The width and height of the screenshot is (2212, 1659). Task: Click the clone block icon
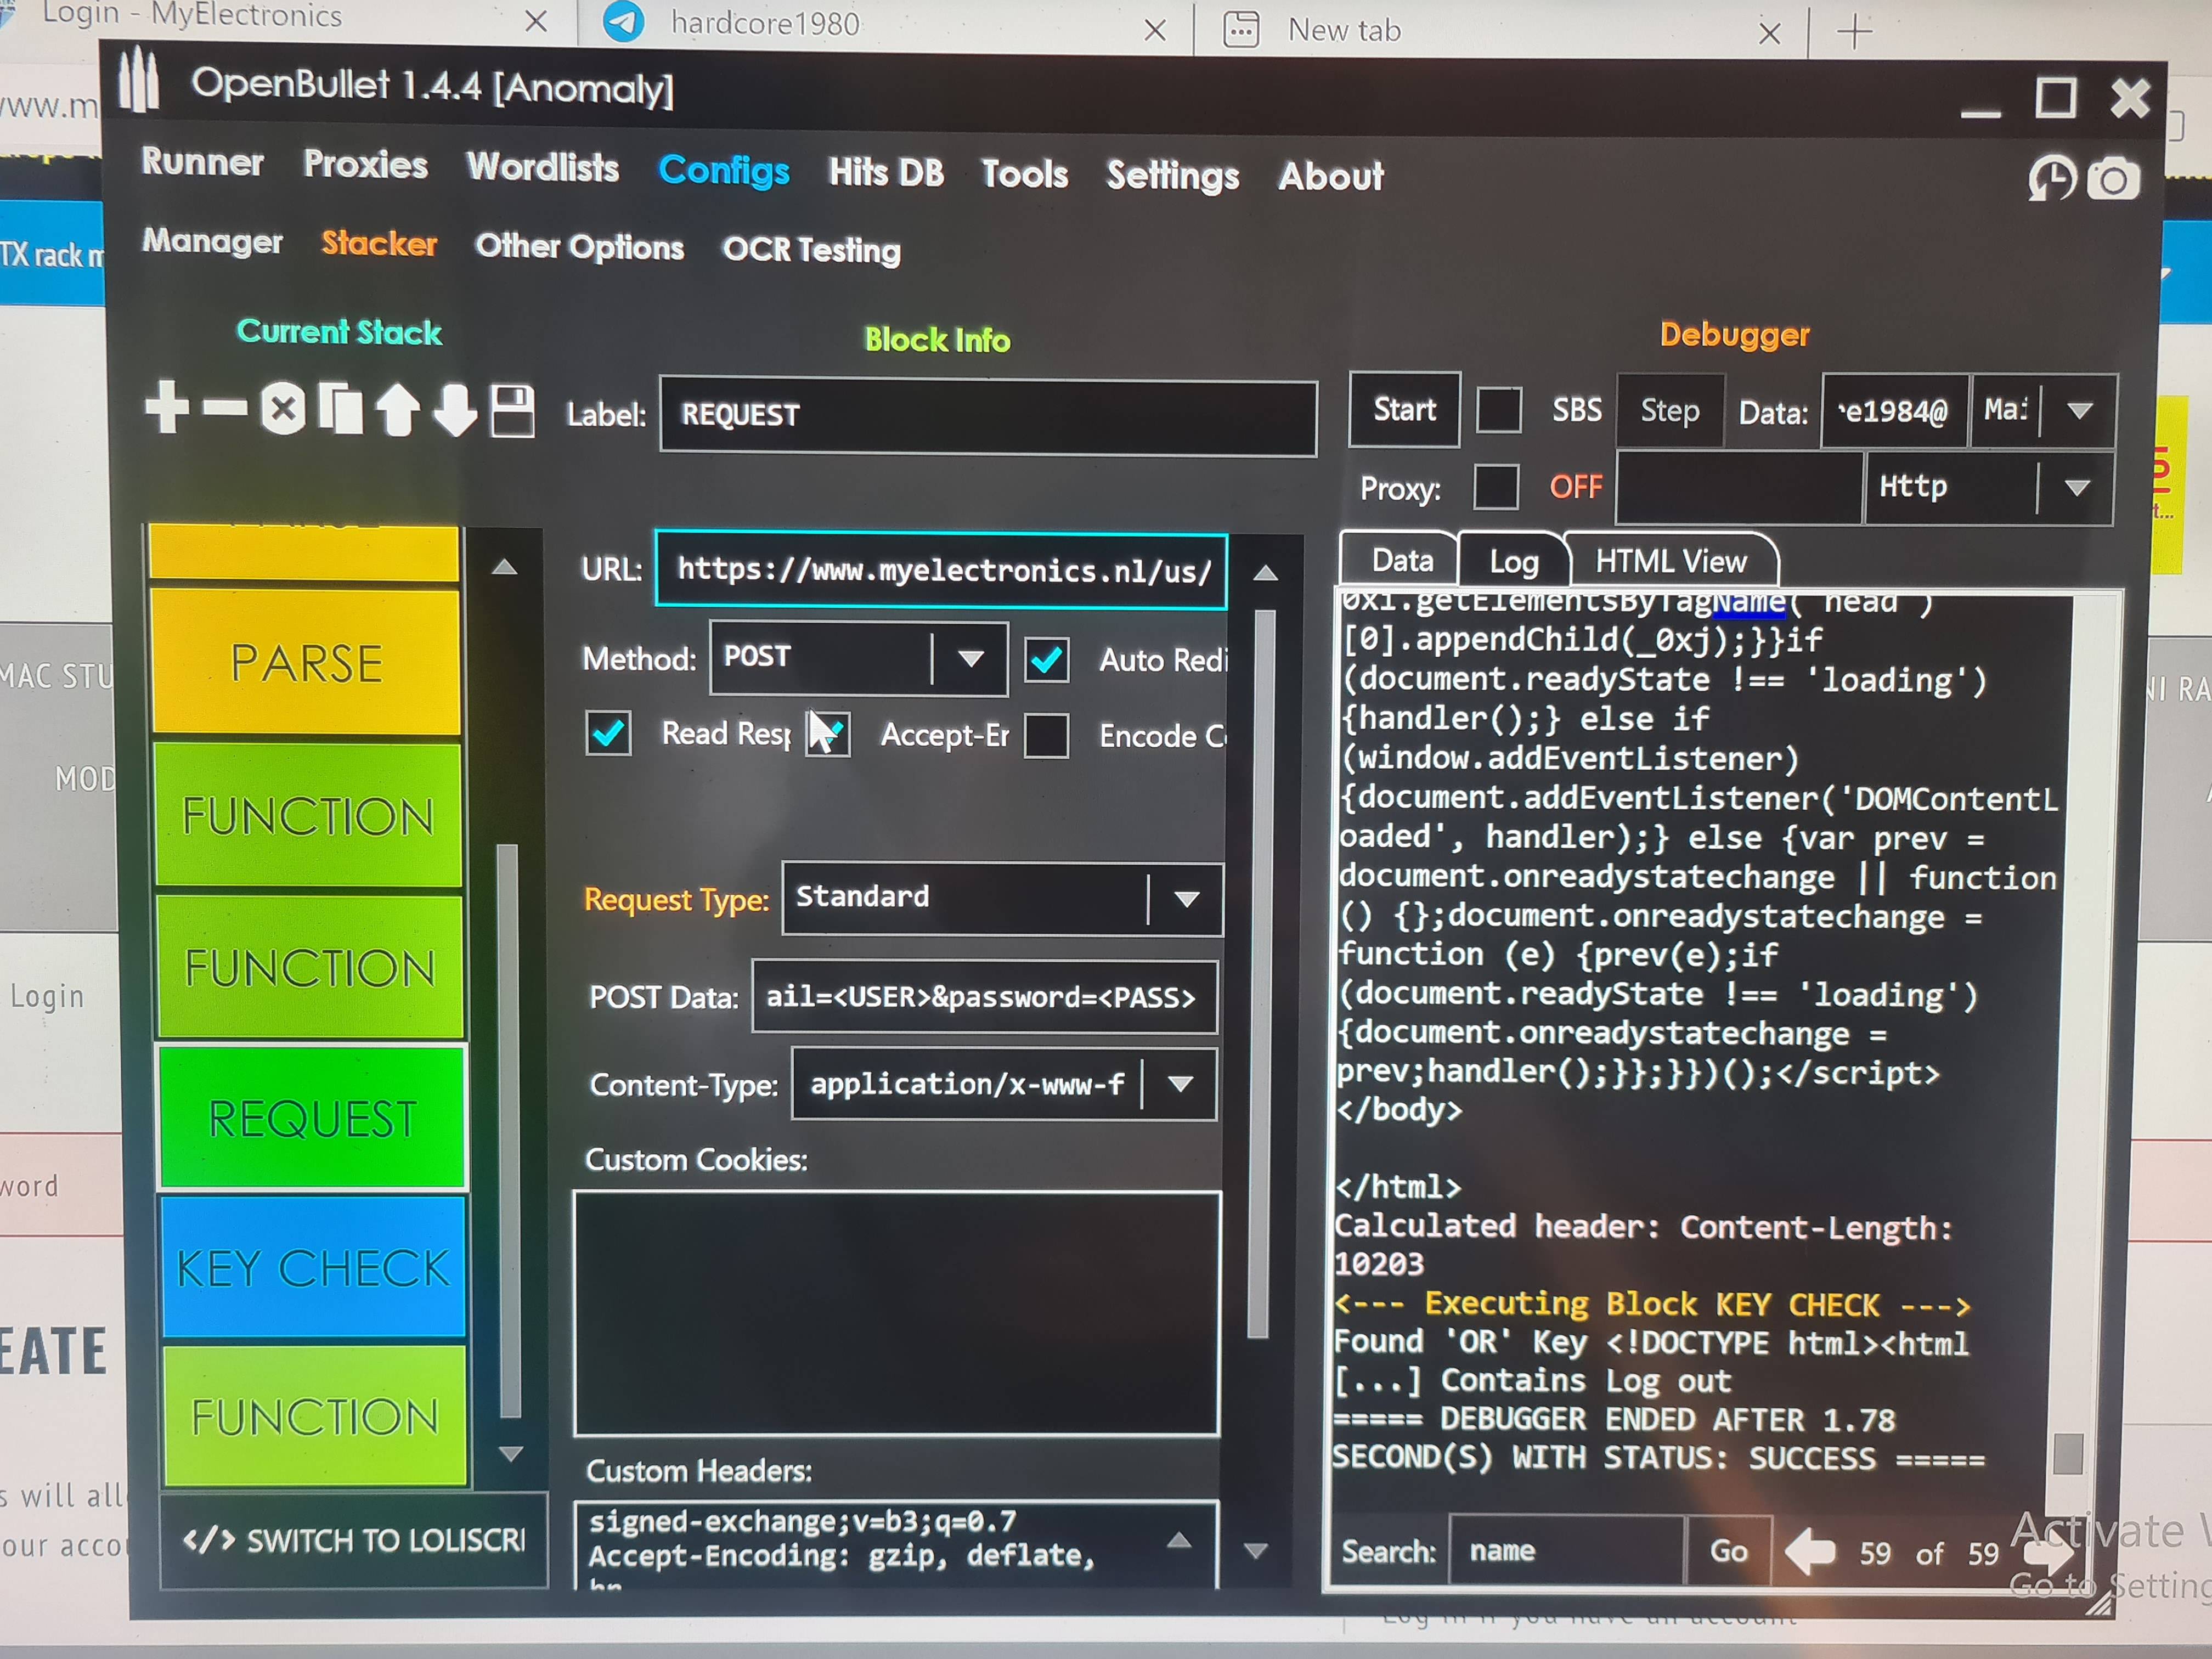click(340, 409)
